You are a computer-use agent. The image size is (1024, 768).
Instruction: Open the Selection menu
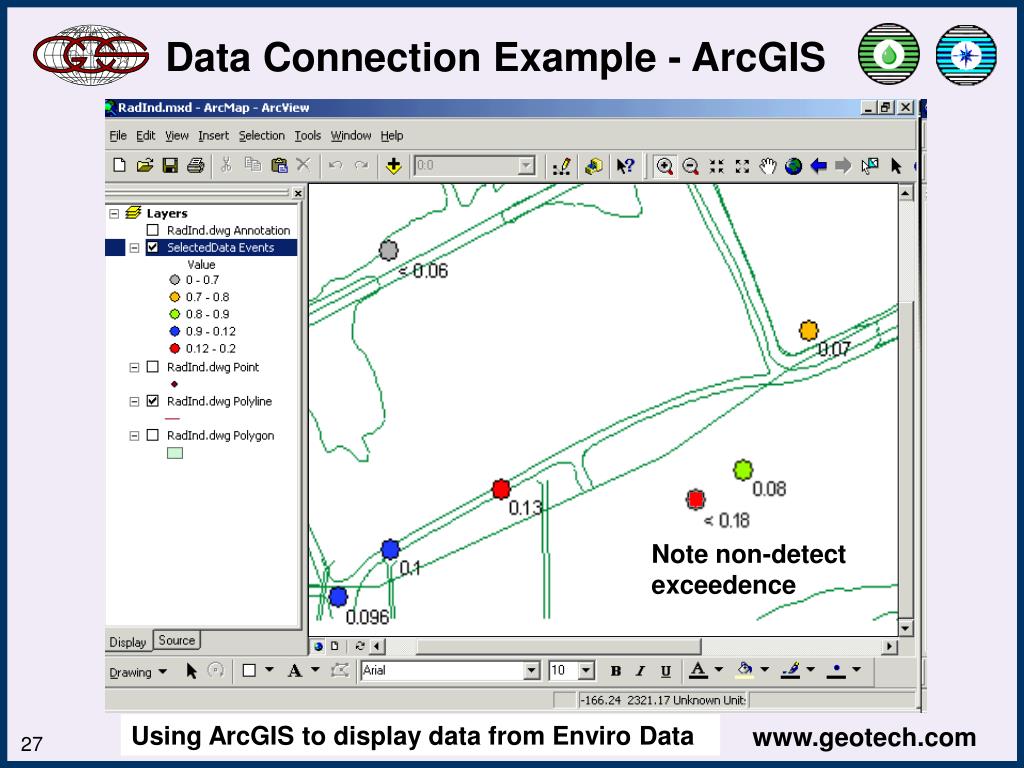[x=261, y=135]
